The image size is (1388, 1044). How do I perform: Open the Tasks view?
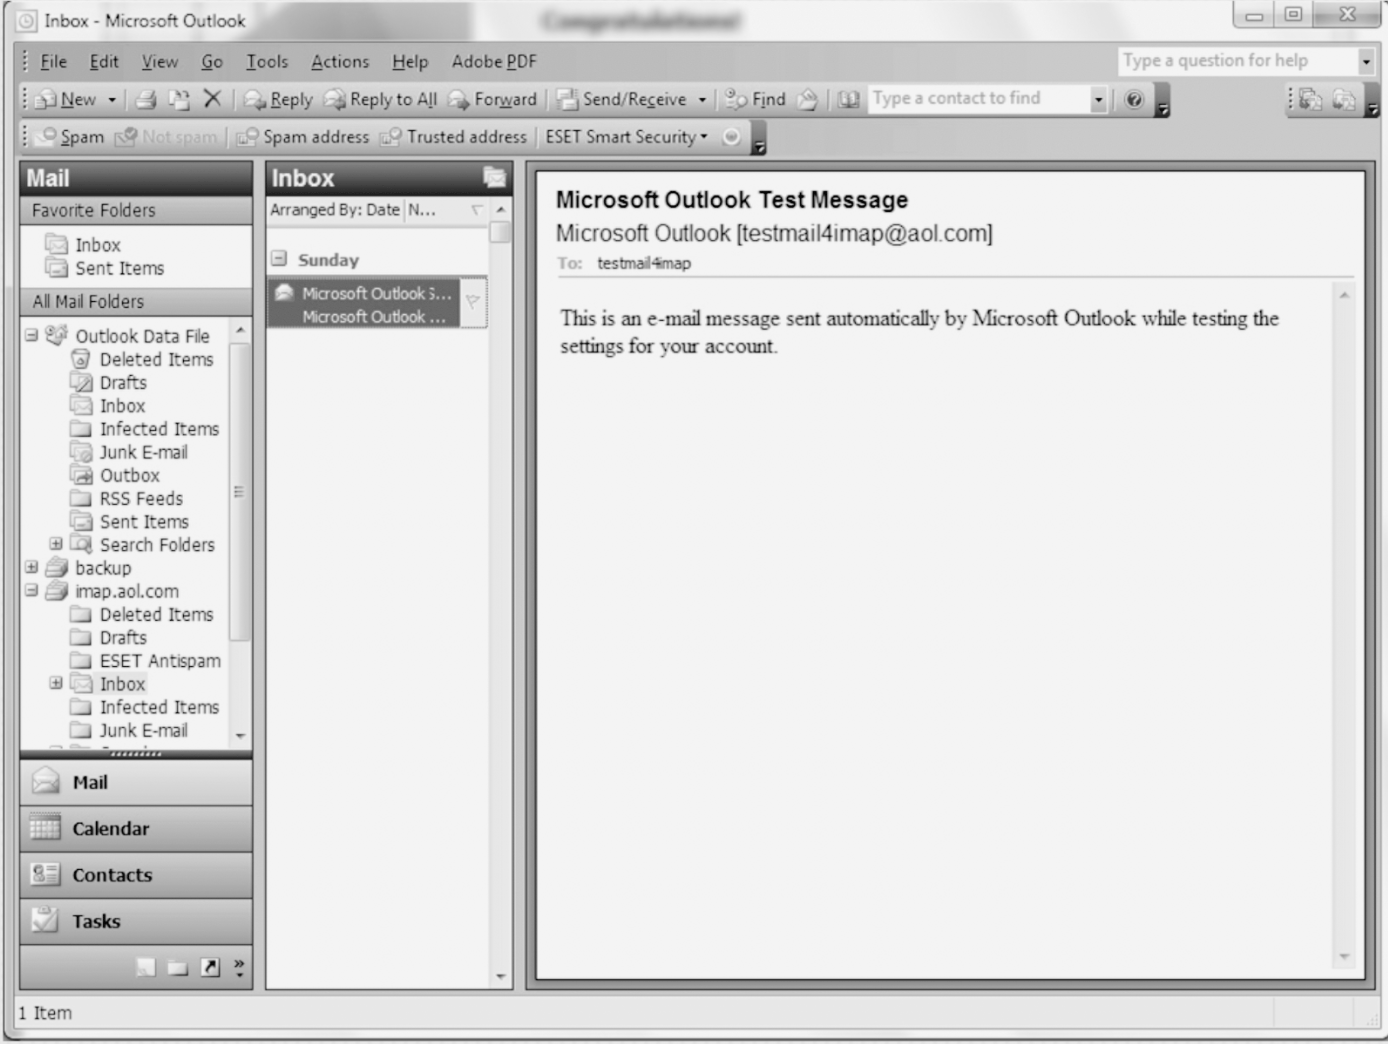[x=136, y=921]
